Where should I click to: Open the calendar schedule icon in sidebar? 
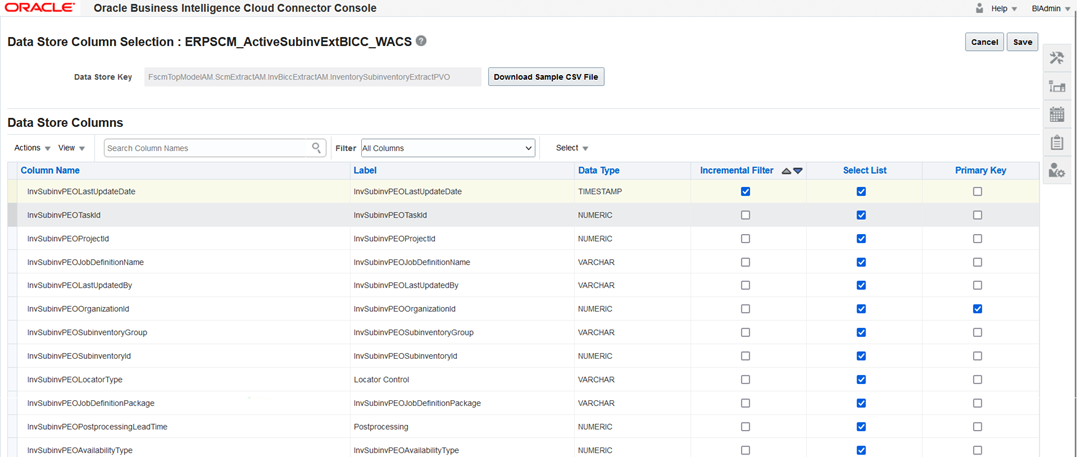(1057, 115)
